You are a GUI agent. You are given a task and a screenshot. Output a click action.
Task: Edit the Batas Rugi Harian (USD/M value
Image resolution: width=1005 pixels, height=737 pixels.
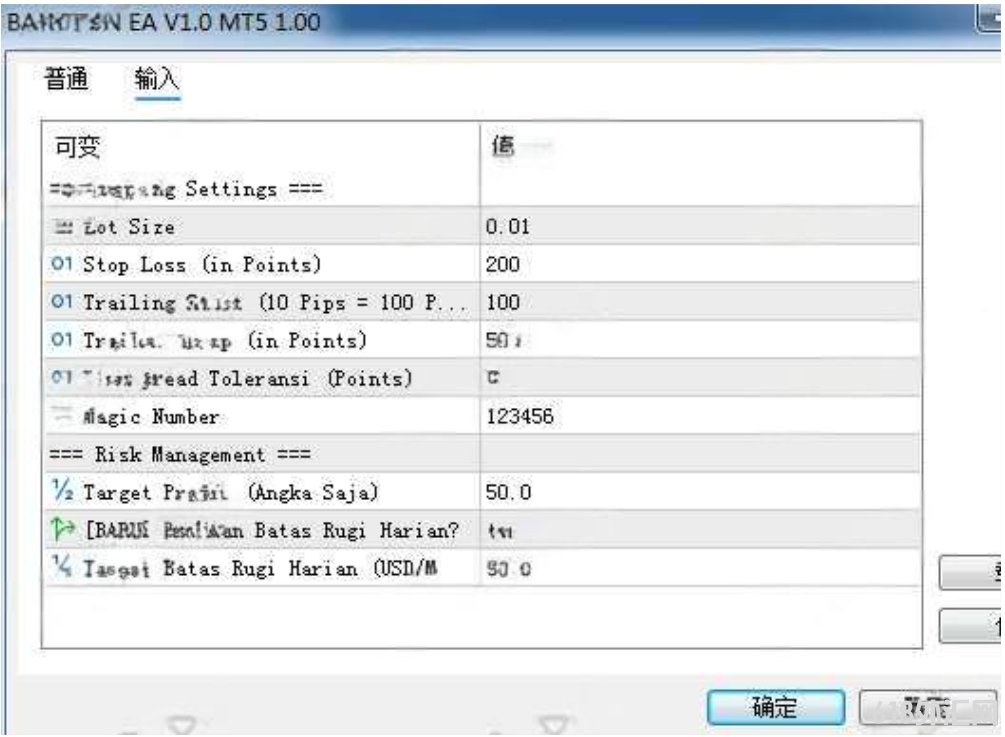pyautogui.click(x=700, y=568)
